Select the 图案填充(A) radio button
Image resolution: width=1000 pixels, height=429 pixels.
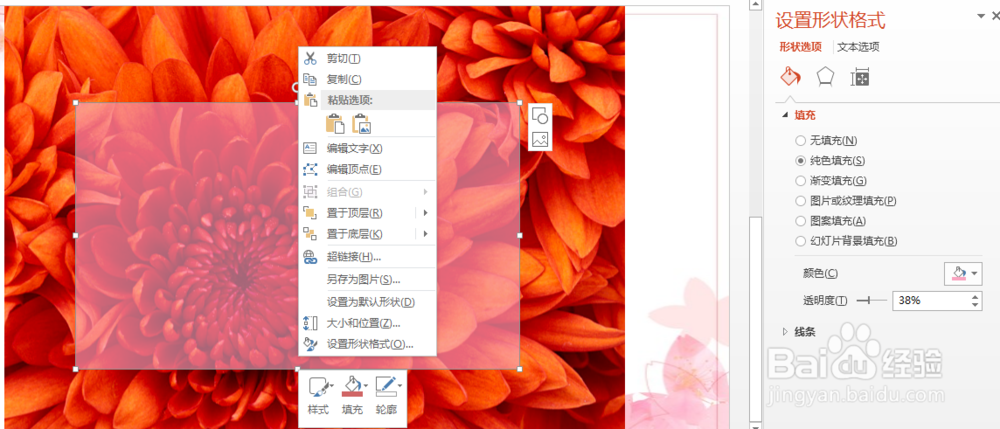coord(800,221)
